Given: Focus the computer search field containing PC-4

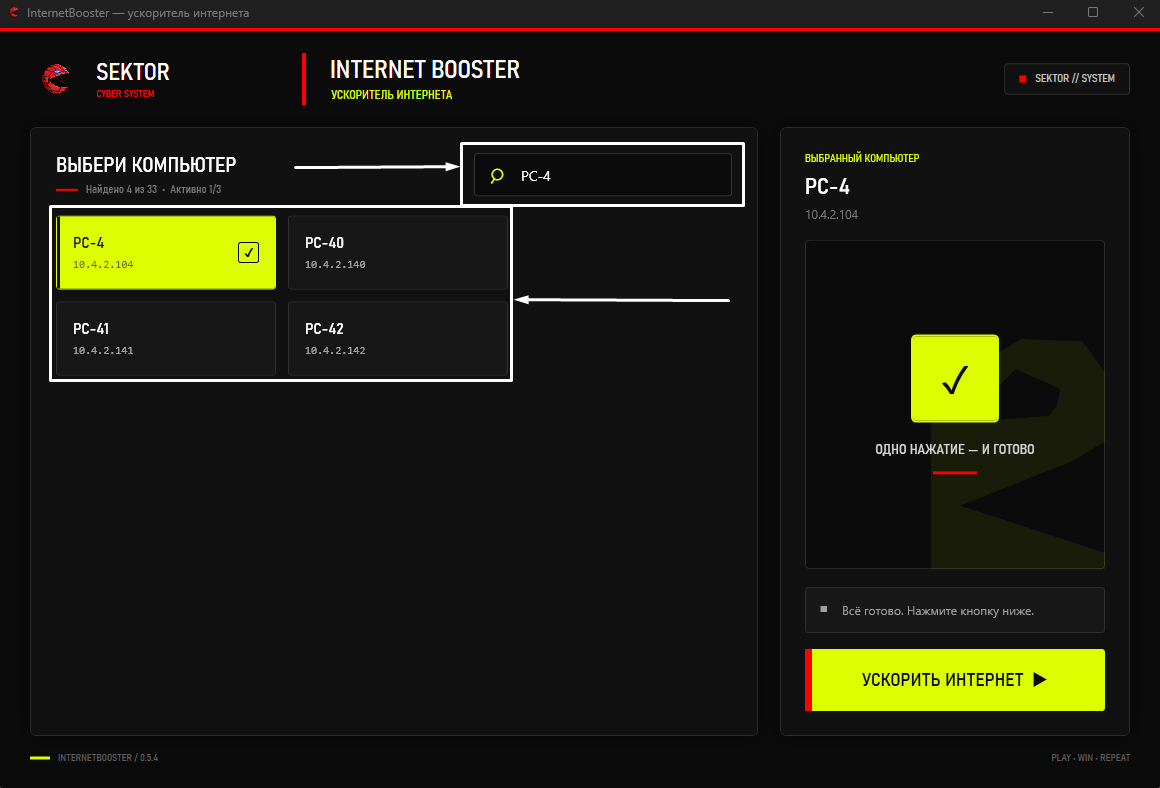Looking at the screenshot, I should 602,175.
